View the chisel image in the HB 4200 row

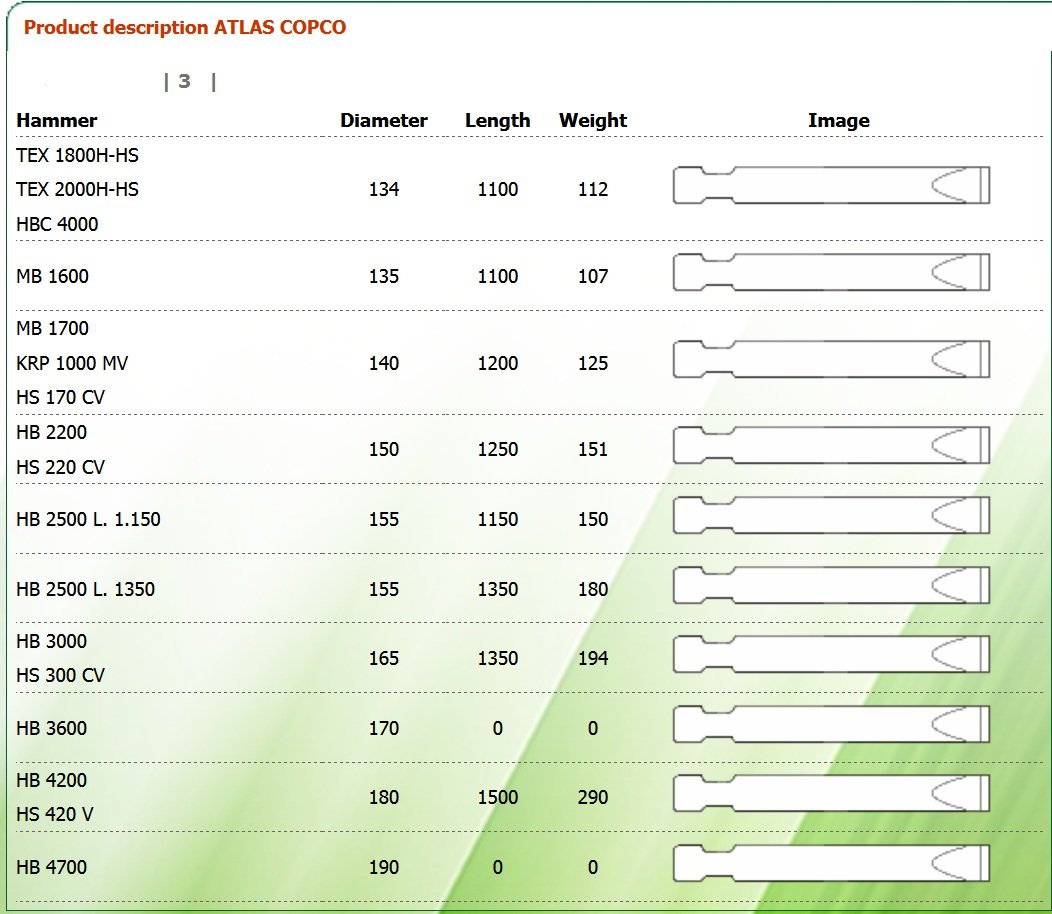(831, 793)
